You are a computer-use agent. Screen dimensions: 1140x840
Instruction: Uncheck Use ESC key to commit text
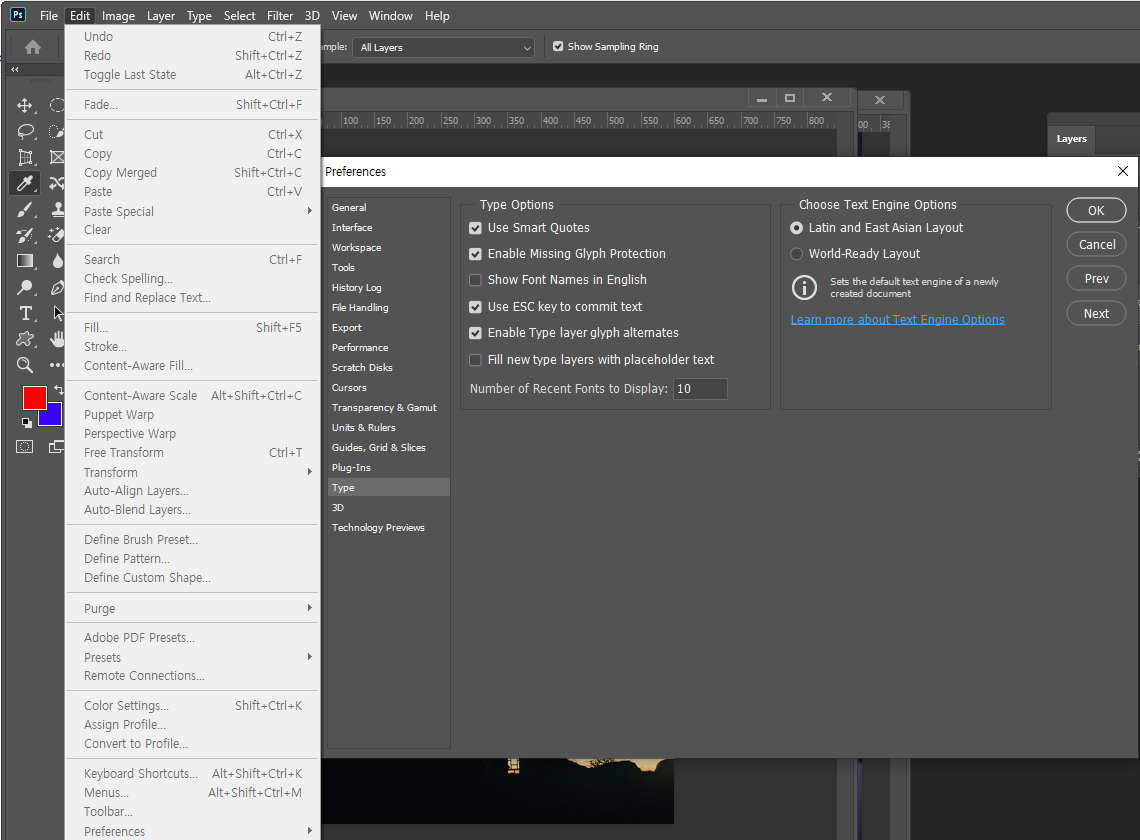click(x=475, y=307)
